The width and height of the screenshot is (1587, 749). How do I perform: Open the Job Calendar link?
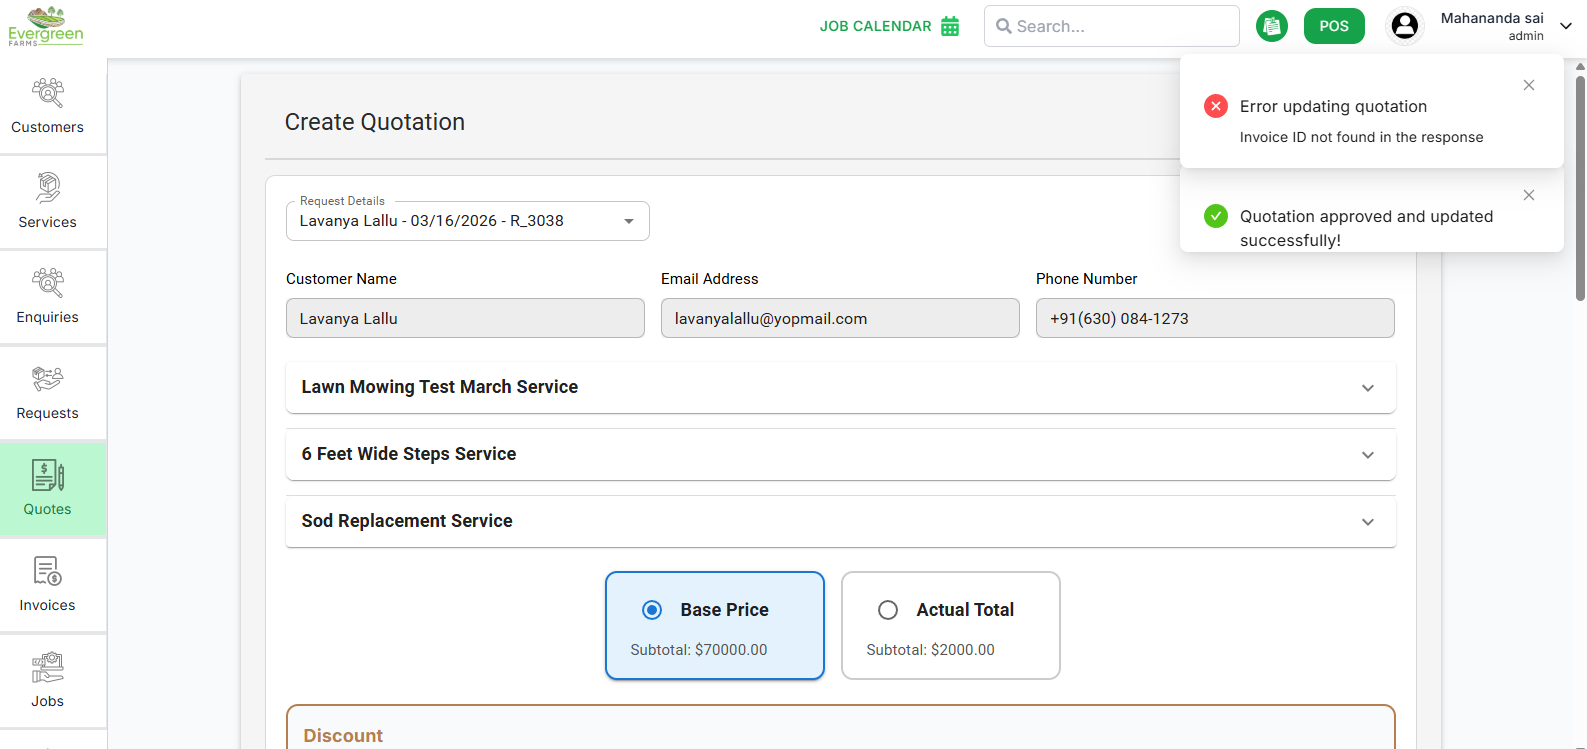point(888,26)
